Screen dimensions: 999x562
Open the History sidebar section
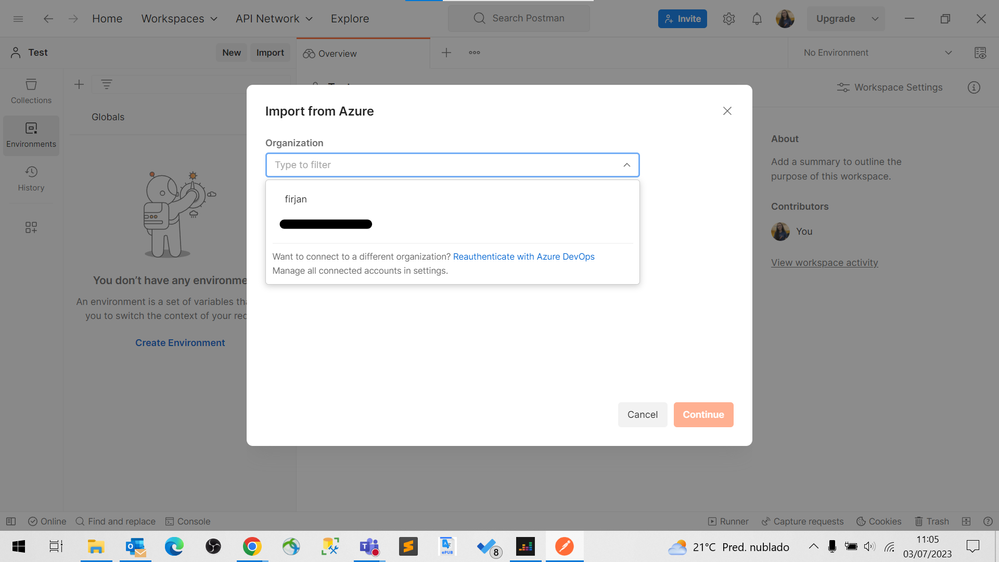click(x=31, y=178)
